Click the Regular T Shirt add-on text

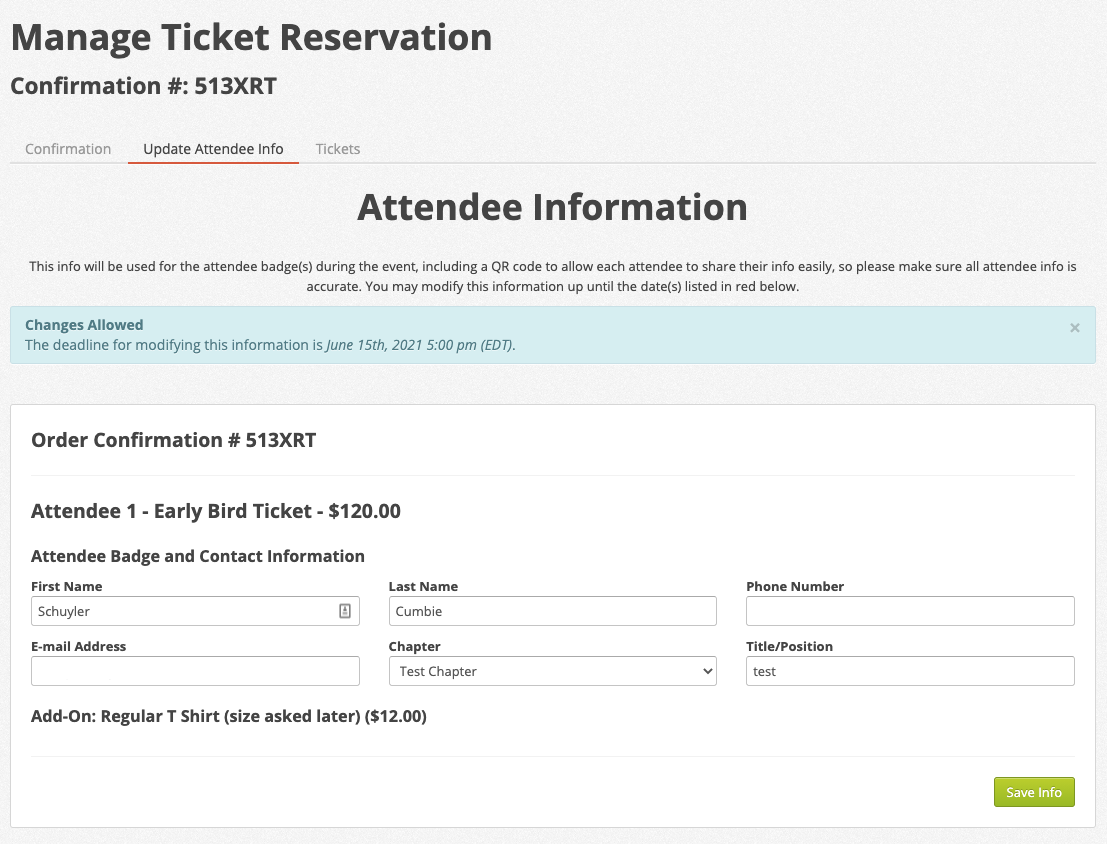pyautogui.click(x=229, y=716)
